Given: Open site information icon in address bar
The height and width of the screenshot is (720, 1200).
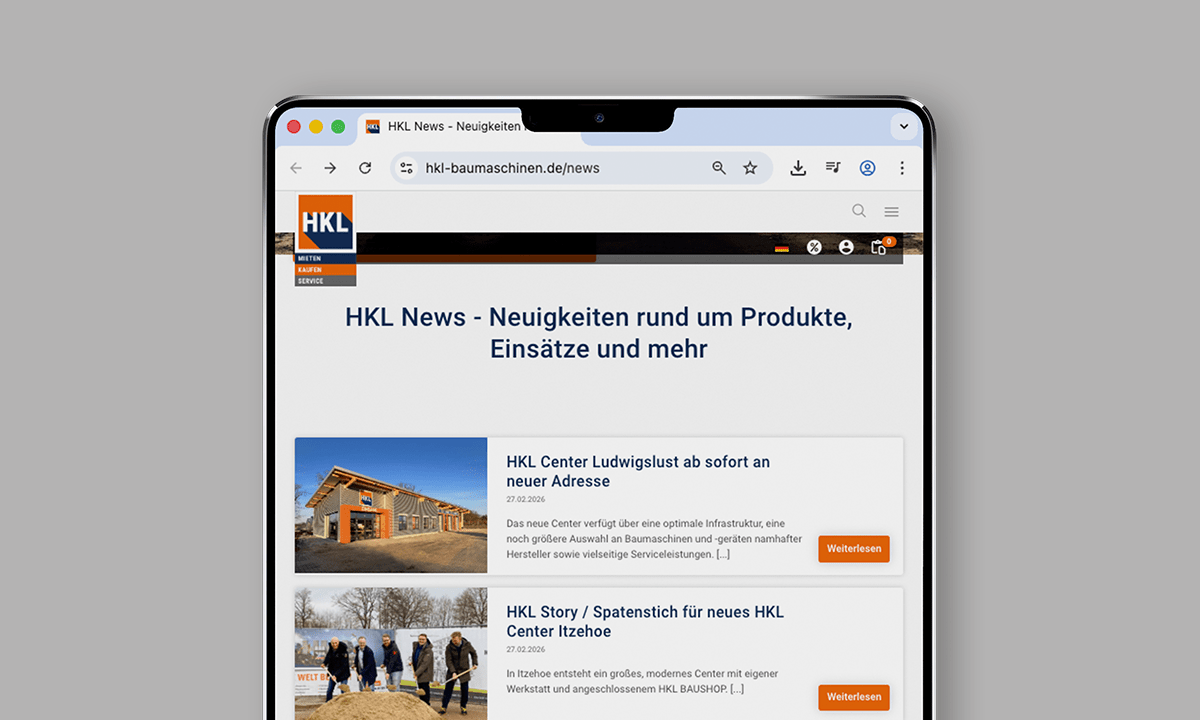Looking at the screenshot, I should pyautogui.click(x=406, y=168).
